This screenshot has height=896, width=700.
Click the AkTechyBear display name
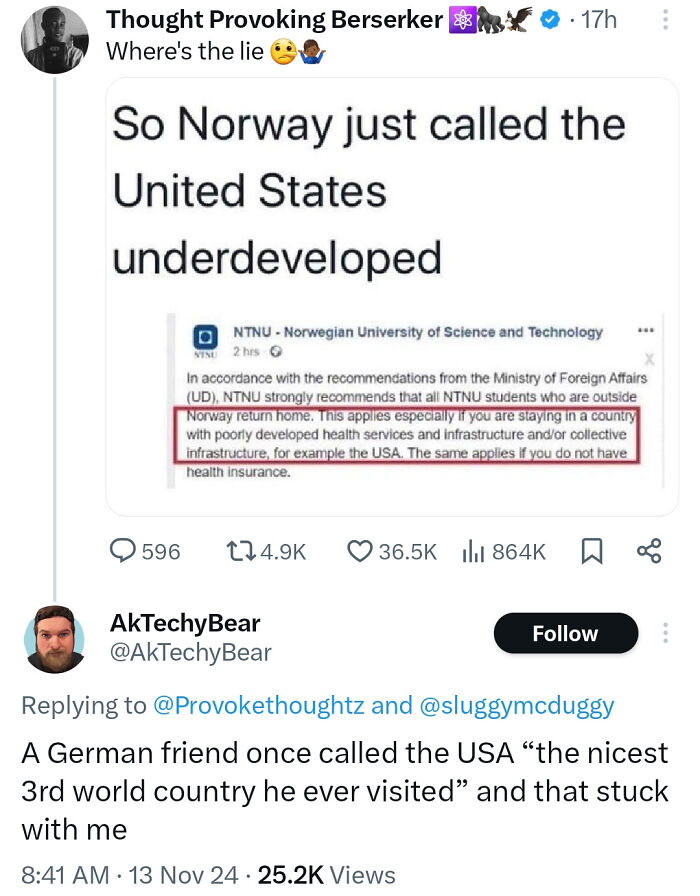click(x=185, y=623)
